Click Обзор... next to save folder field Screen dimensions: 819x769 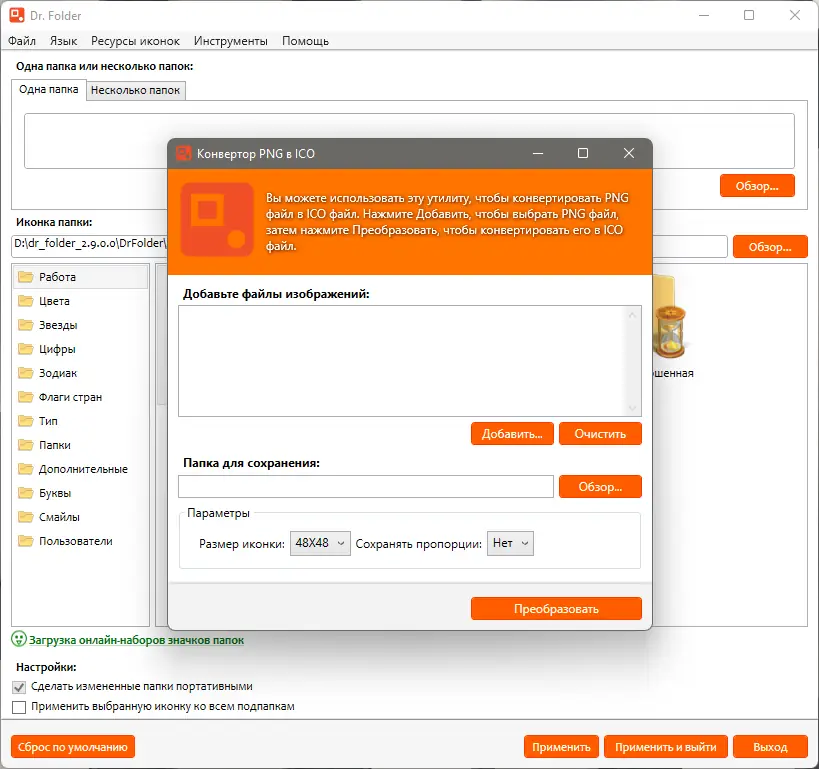(x=600, y=486)
